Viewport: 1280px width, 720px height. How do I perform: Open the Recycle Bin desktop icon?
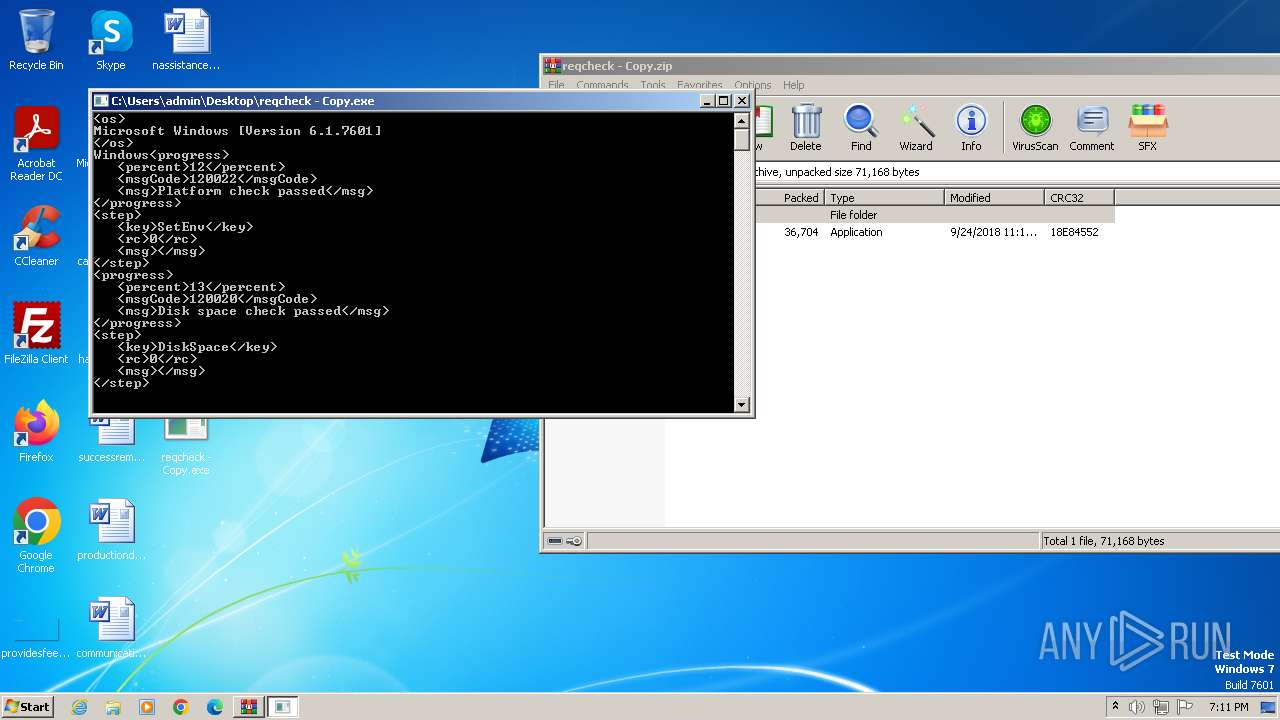pos(36,40)
